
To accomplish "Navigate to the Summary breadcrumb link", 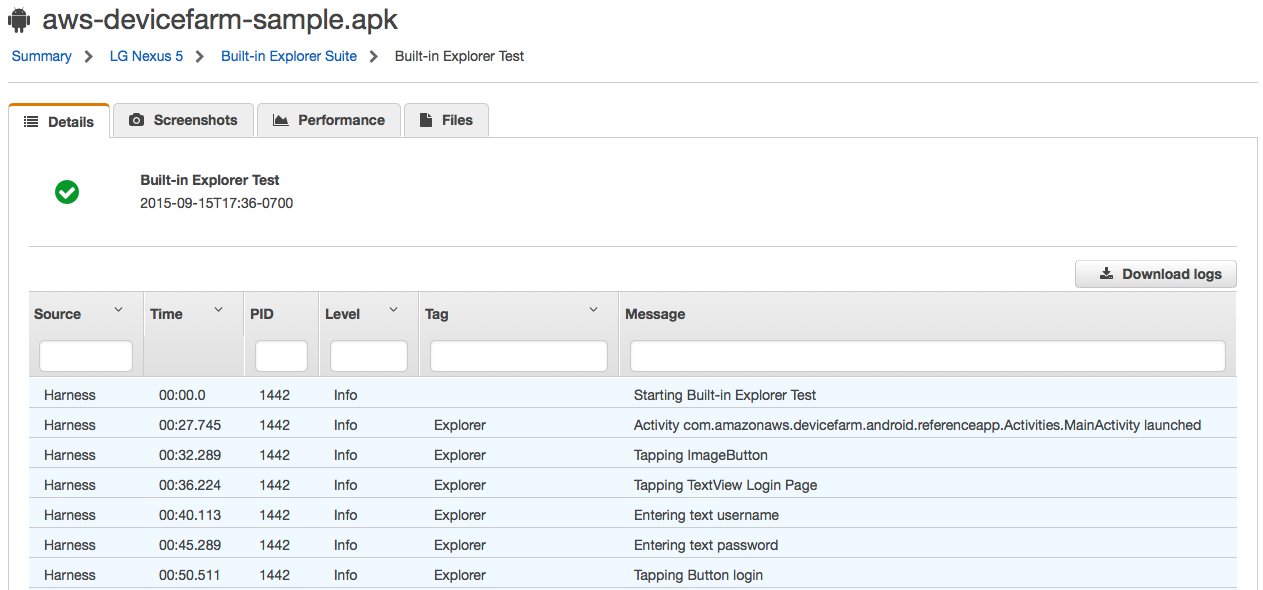I will click(41, 56).
